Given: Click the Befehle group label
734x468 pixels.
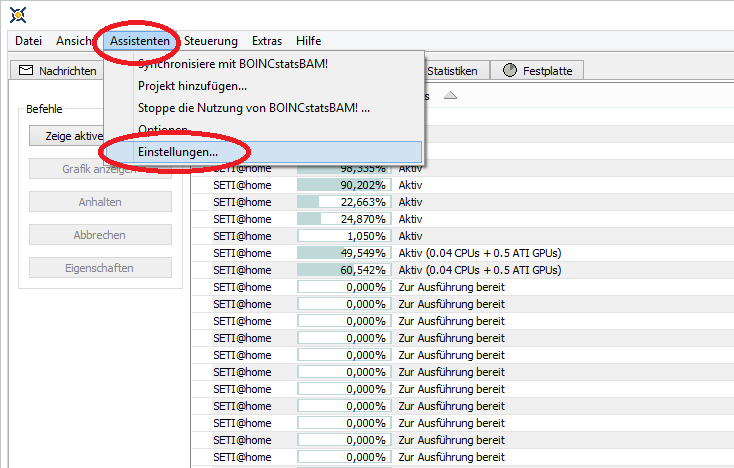Looking at the screenshot, I should (x=44, y=109).
